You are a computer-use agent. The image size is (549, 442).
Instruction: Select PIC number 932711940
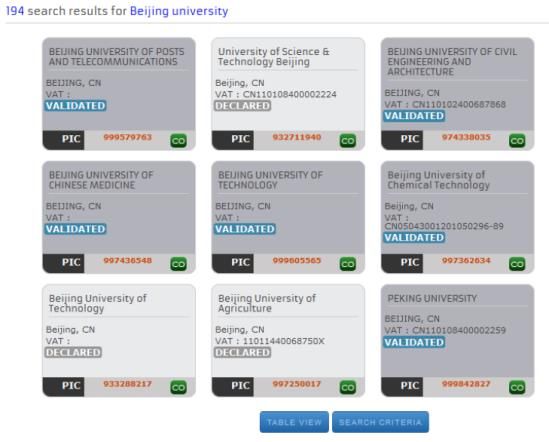(297, 137)
